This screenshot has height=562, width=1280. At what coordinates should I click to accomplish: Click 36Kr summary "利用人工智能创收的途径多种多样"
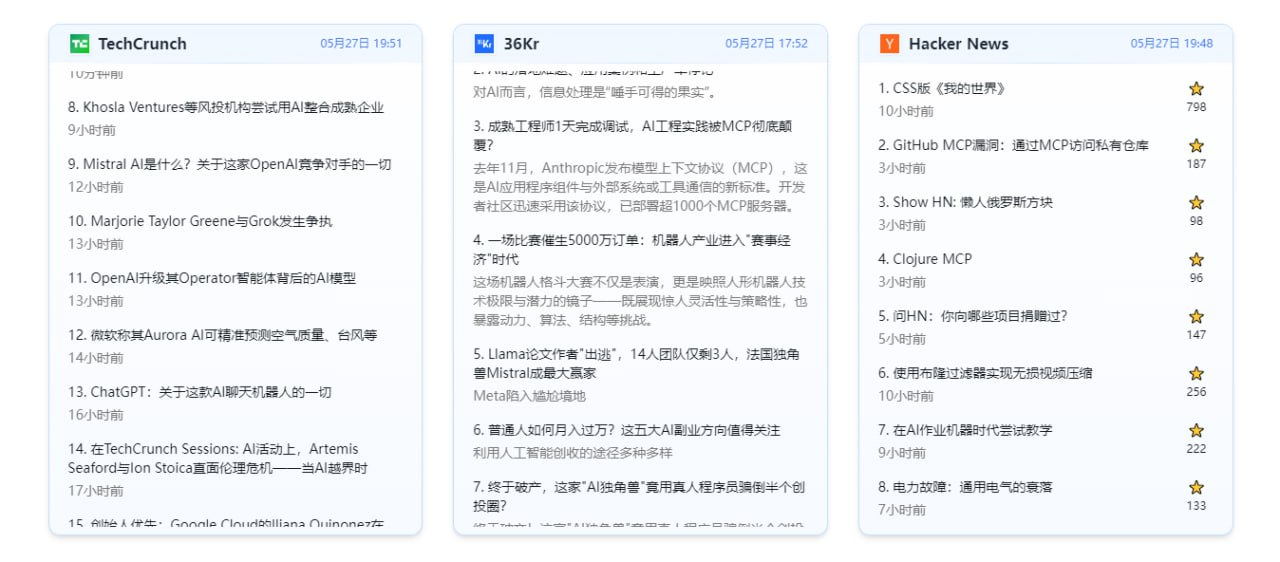[573, 453]
